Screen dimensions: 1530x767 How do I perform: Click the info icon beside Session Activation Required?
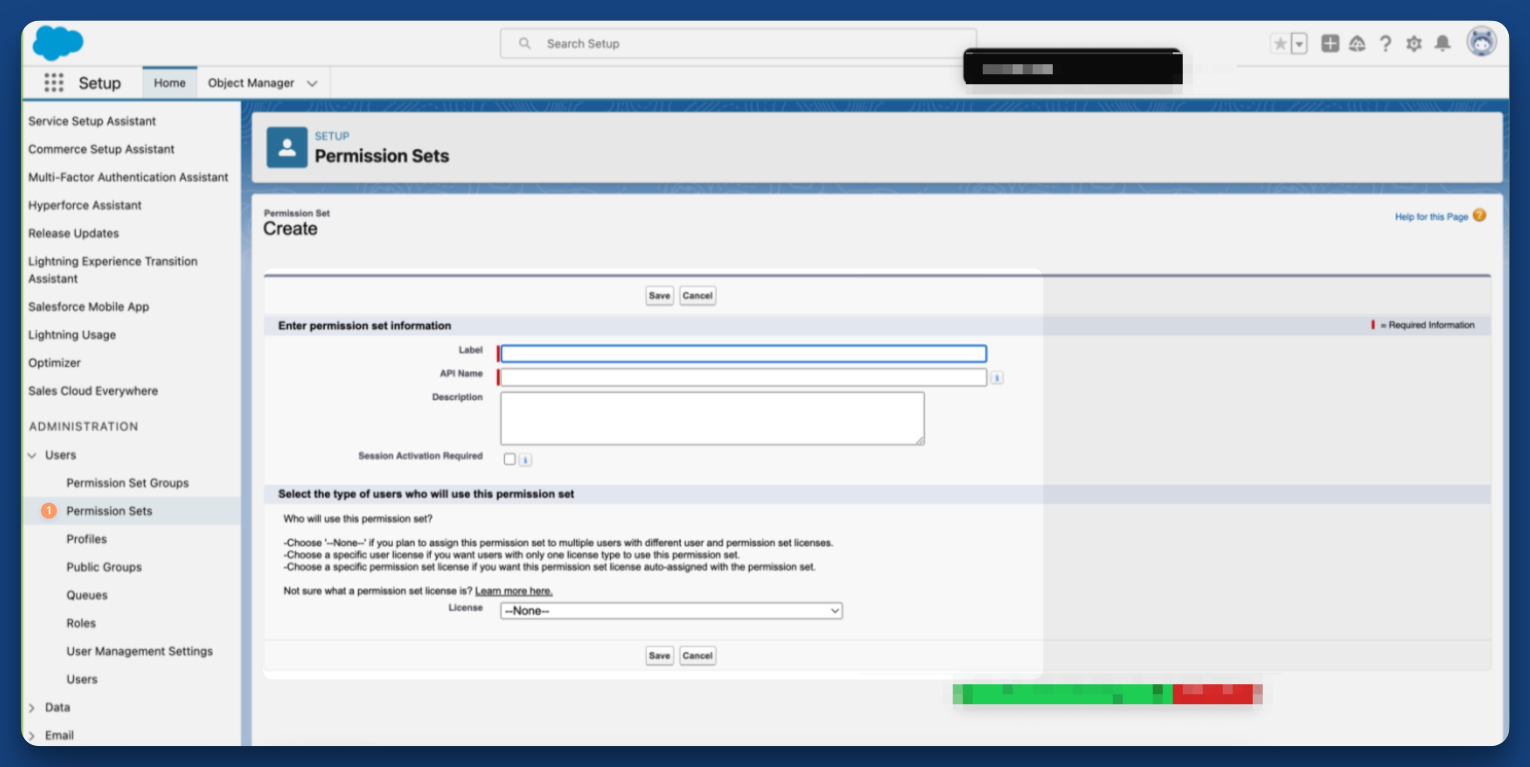click(x=525, y=460)
